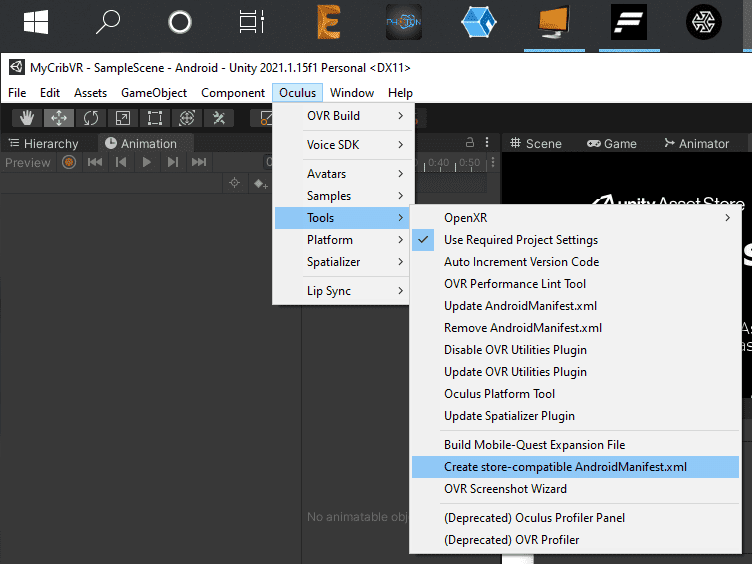
Task: Launch the orange E app on taskbar
Action: [x=329, y=22]
